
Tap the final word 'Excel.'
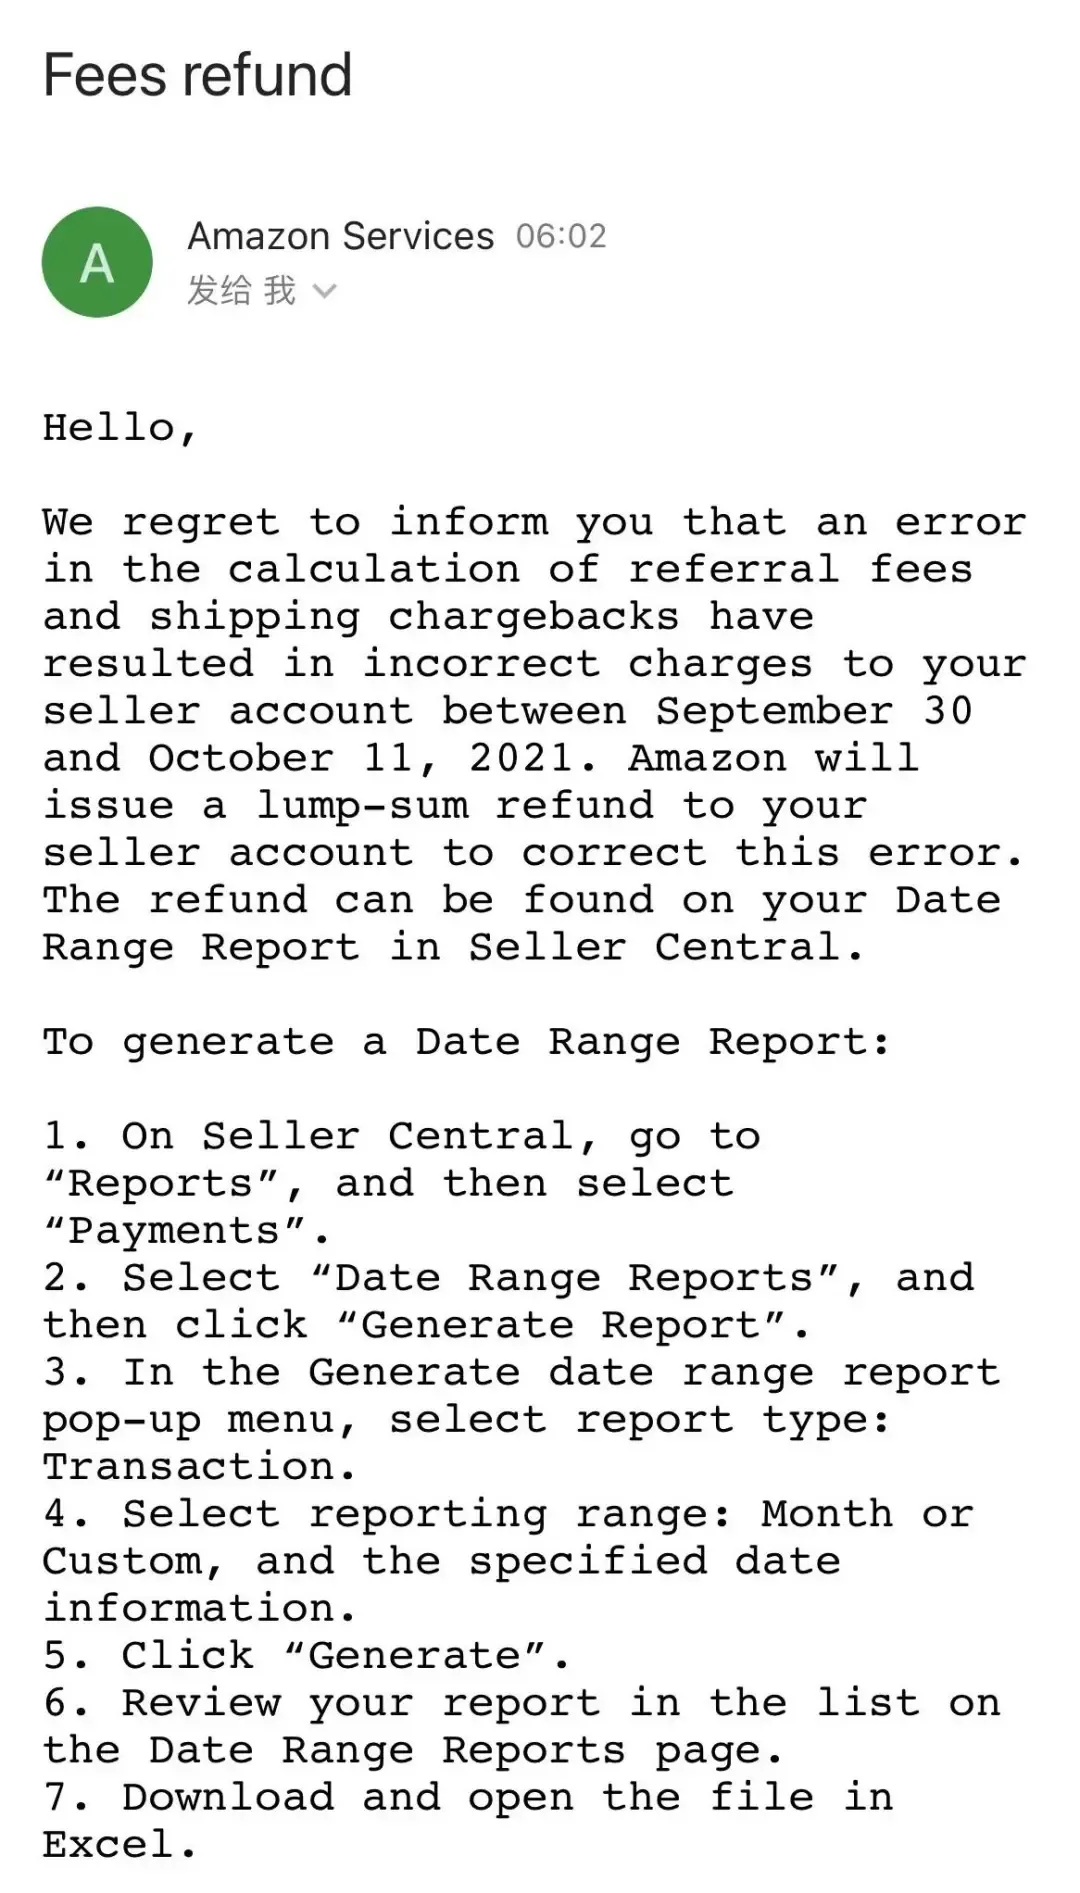tap(119, 1844)
